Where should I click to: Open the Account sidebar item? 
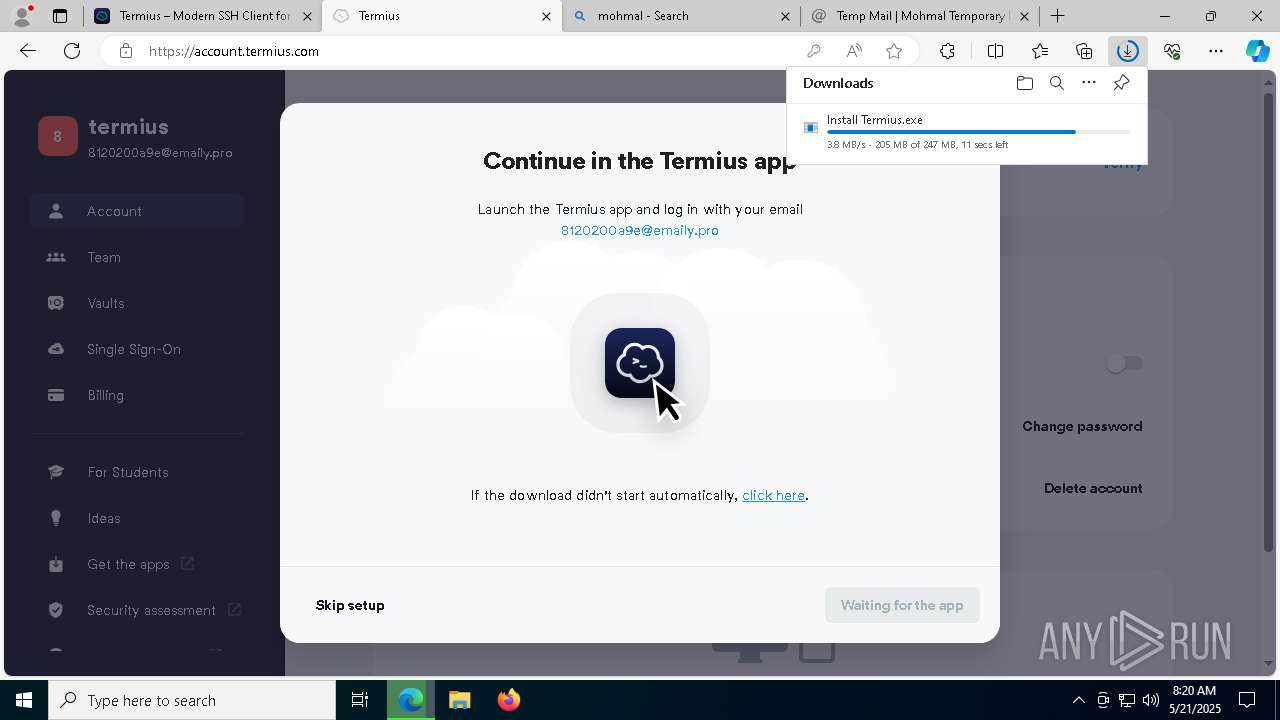coord(137,211)
